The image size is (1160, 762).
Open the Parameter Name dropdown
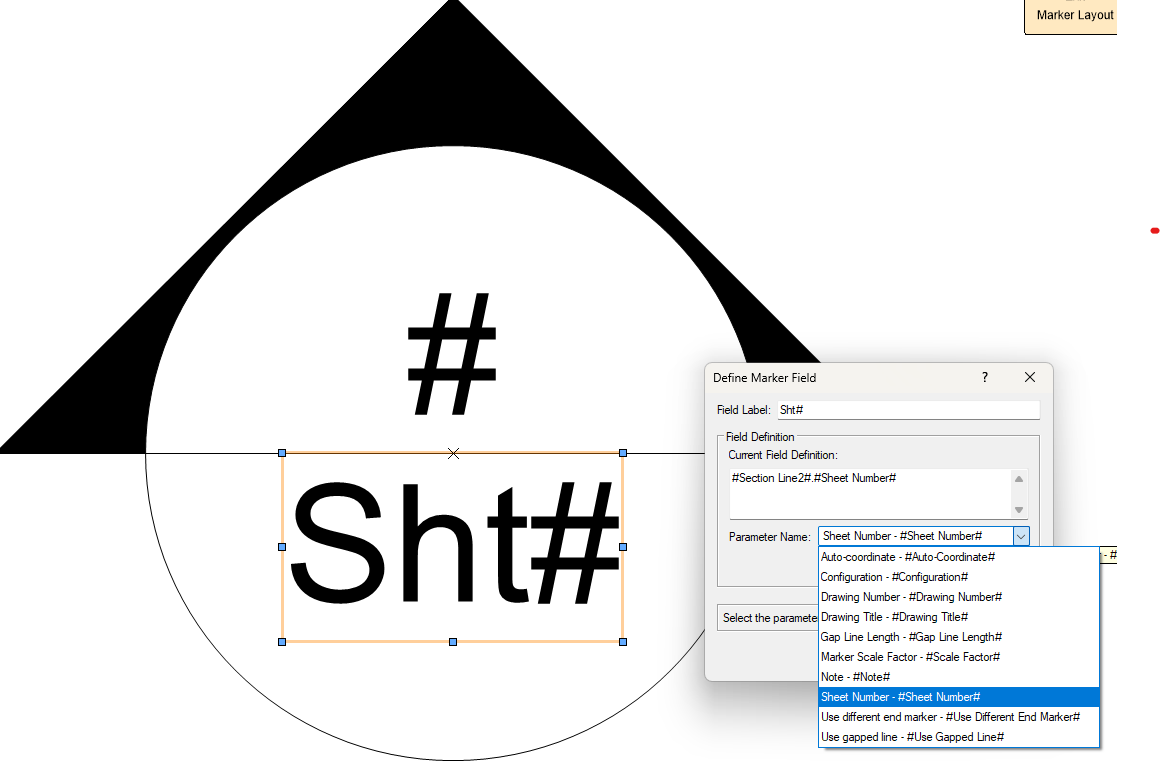[1021, 536]
